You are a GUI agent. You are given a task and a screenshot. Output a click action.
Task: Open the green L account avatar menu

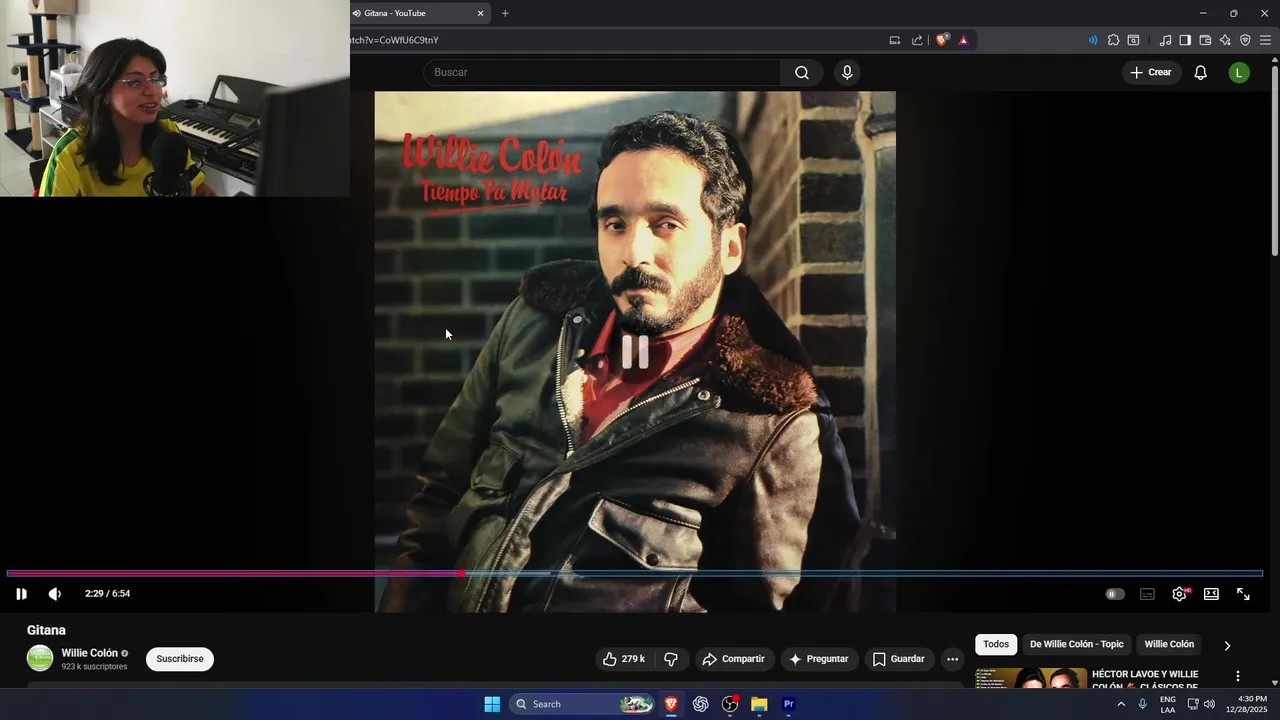[x=1239, y=72]
